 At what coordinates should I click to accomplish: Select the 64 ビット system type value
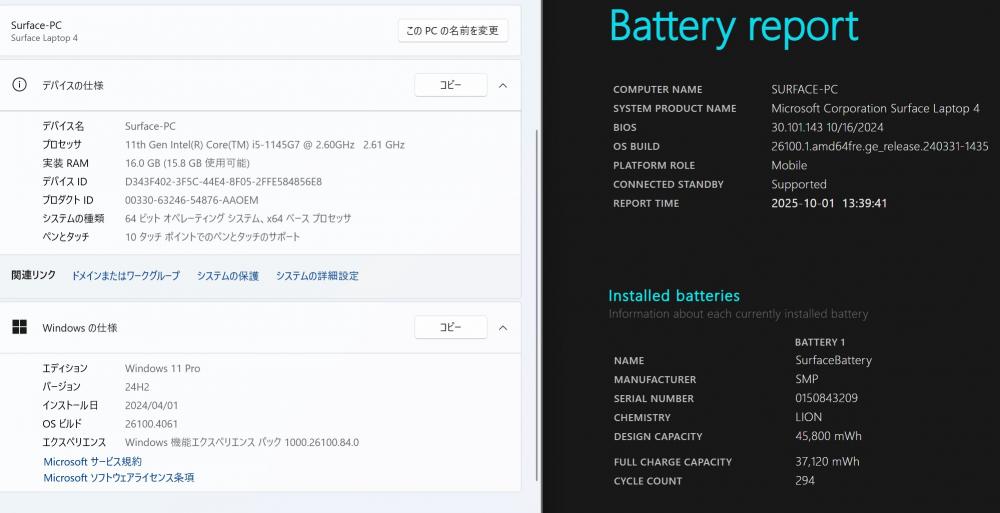click(x=238, y=218)
